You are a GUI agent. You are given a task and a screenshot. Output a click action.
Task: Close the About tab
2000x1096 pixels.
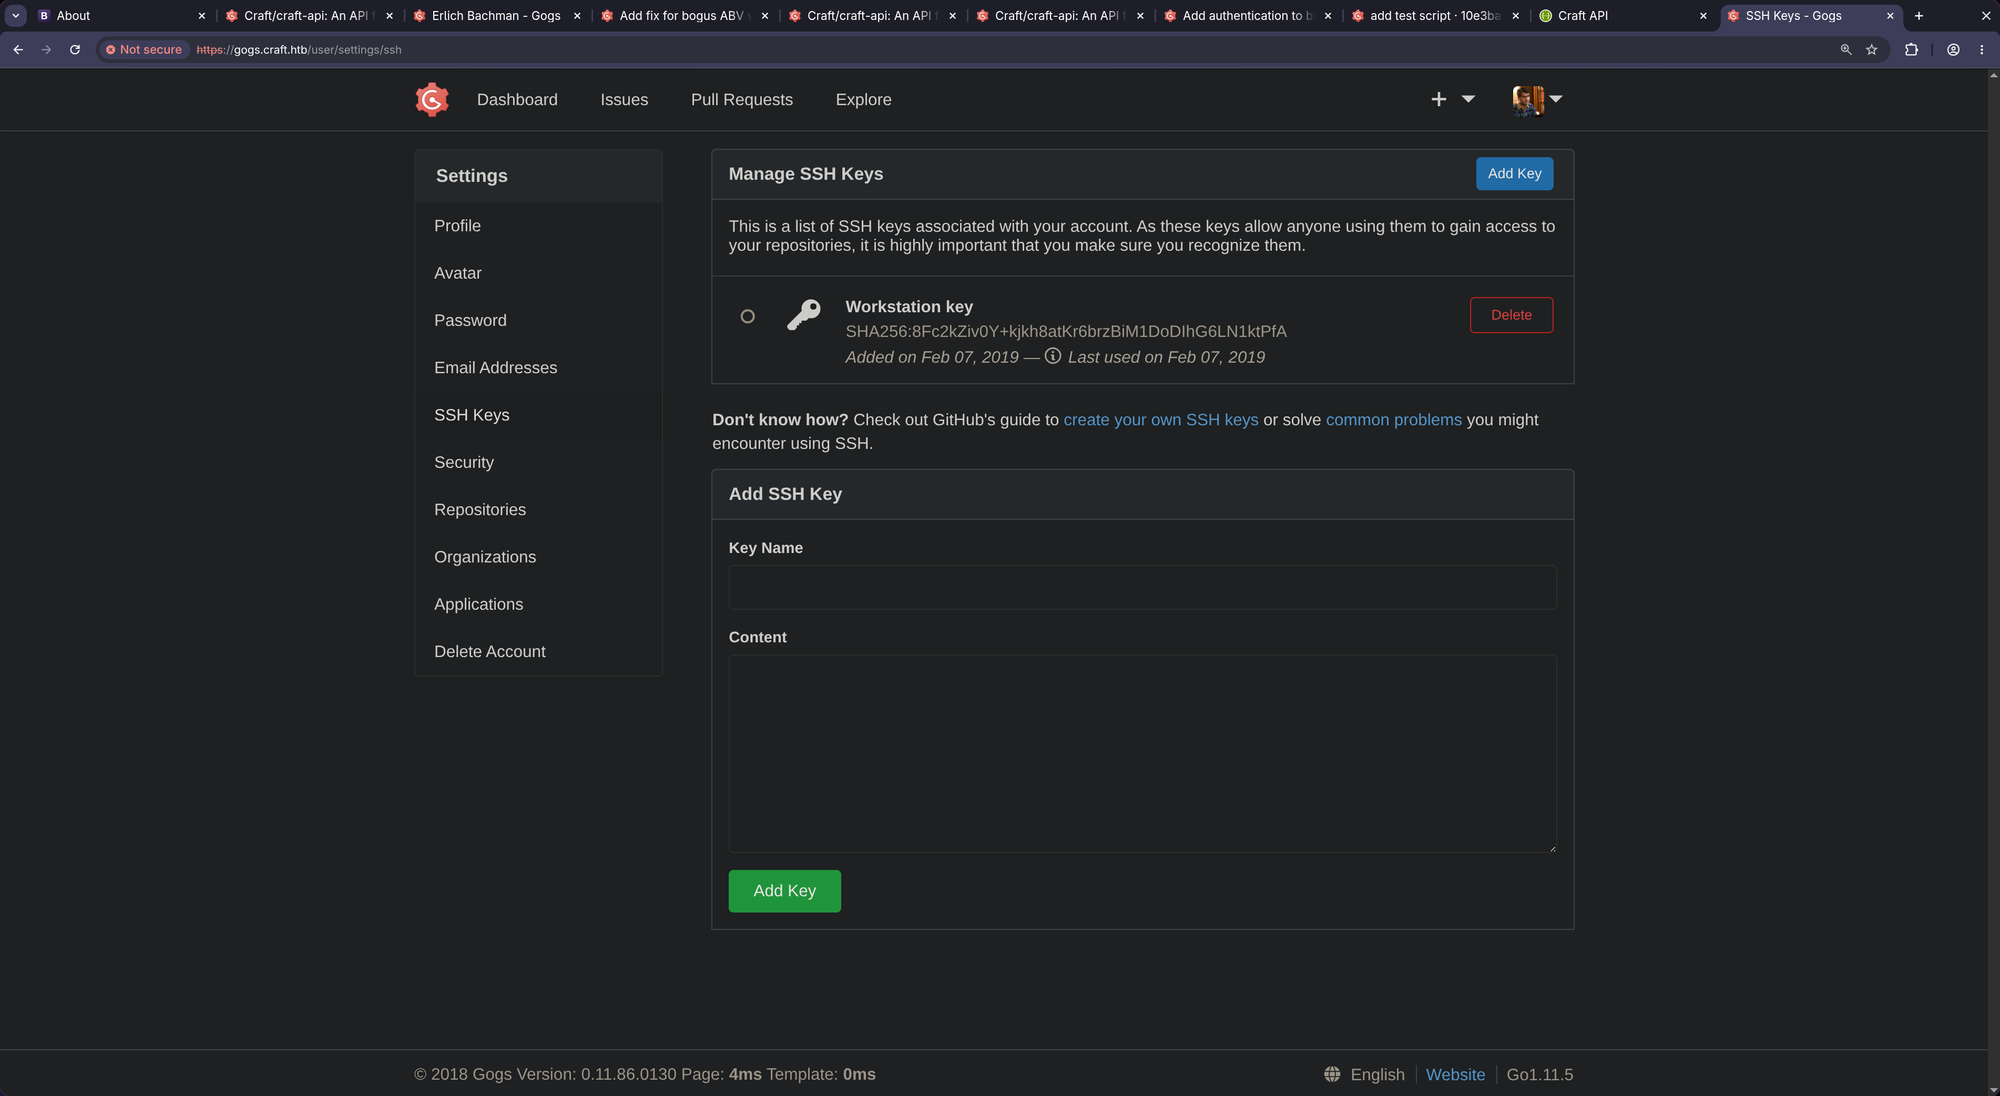point(201,16)
